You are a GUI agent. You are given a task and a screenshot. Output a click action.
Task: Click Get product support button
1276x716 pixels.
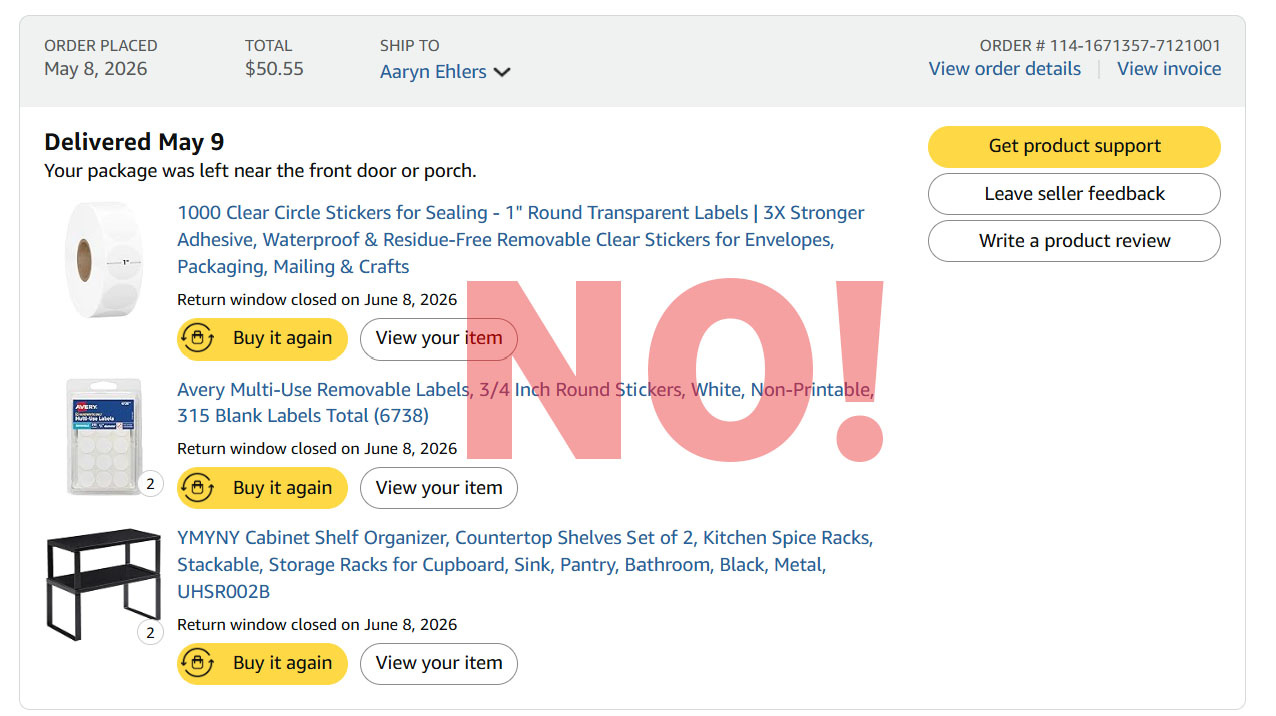(x=1074, y=146)
